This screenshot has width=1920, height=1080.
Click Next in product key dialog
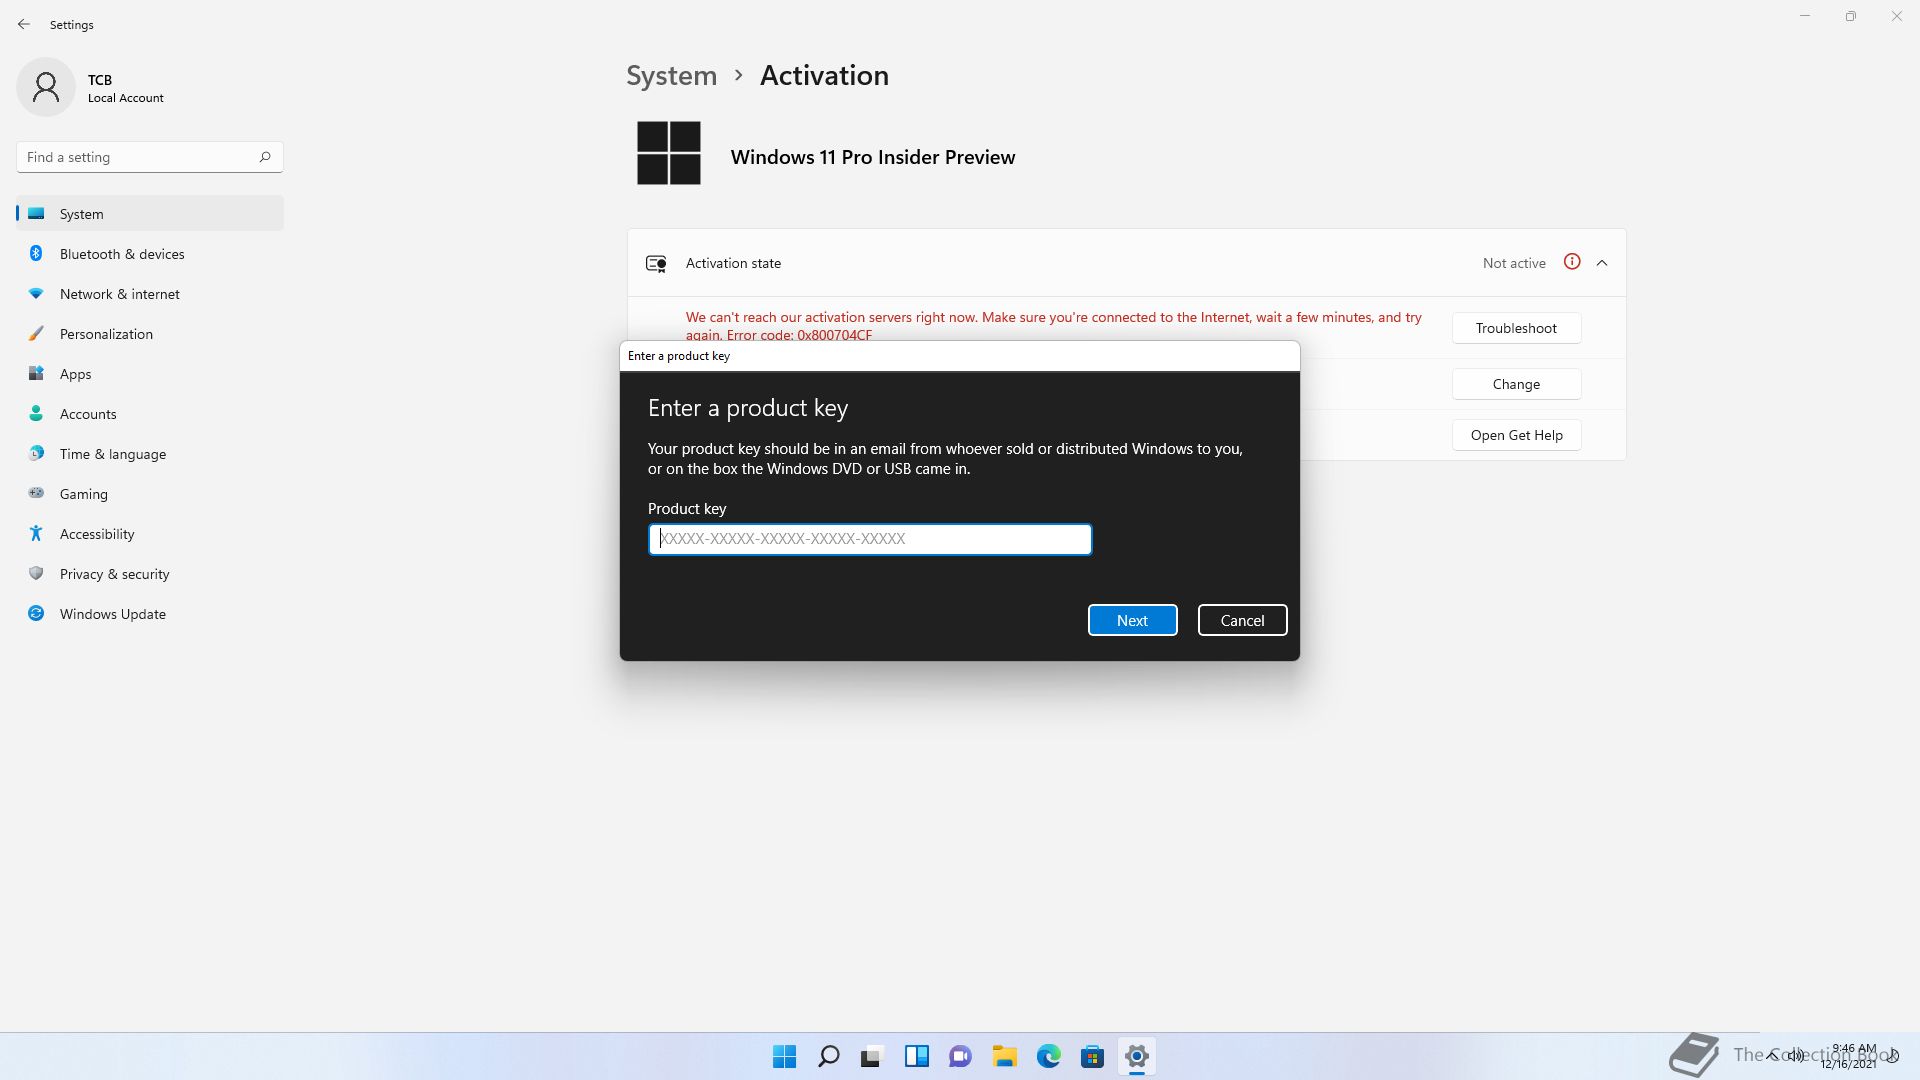tap(1132, 620)
